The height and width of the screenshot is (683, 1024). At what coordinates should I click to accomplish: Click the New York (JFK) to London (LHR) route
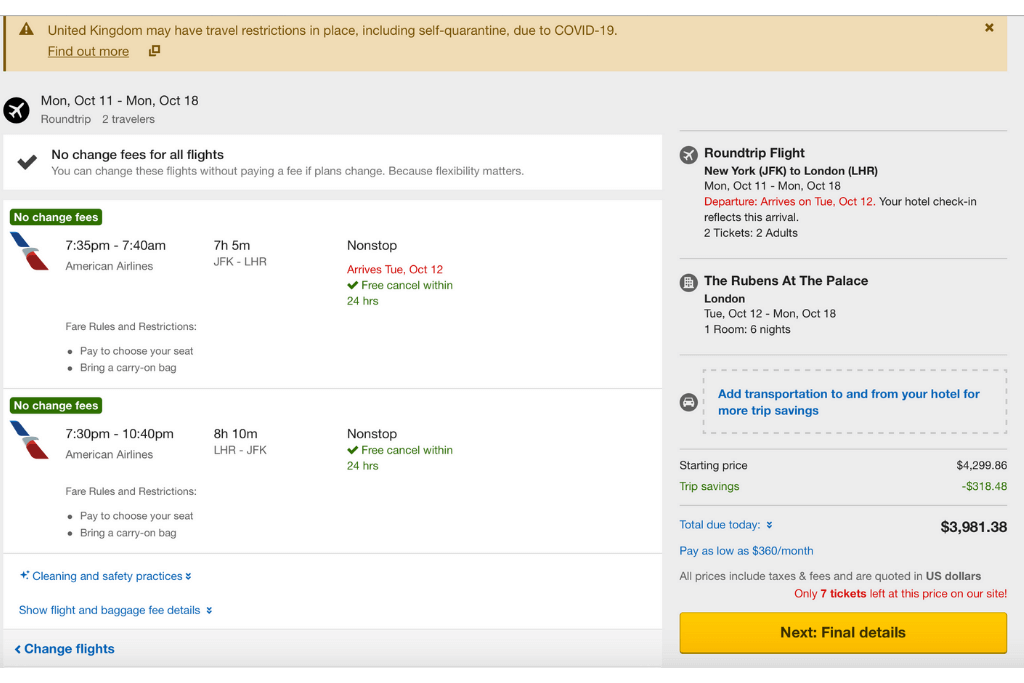point(791,170)
